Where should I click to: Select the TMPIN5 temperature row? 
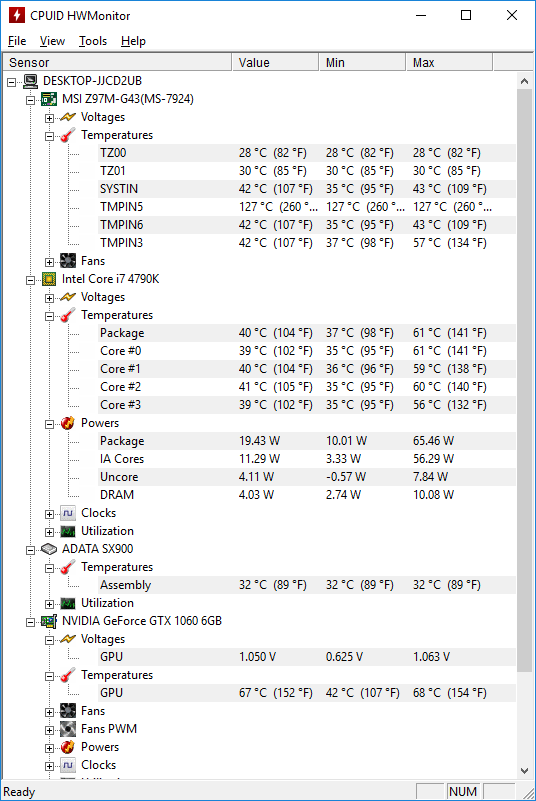(x=307, y=207)
